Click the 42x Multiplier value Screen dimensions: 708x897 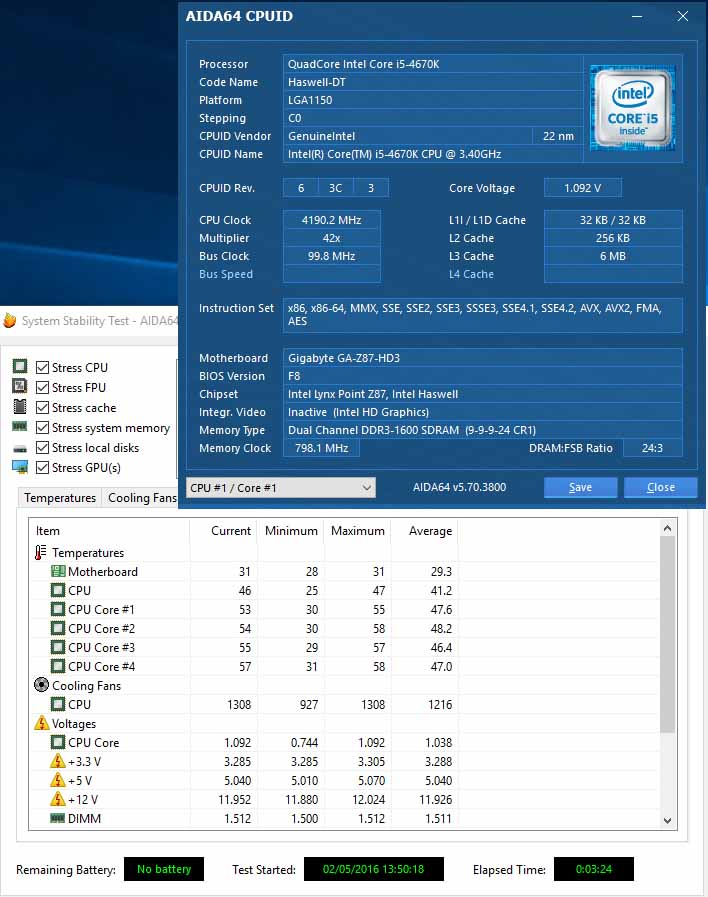(x=332, y=238)
